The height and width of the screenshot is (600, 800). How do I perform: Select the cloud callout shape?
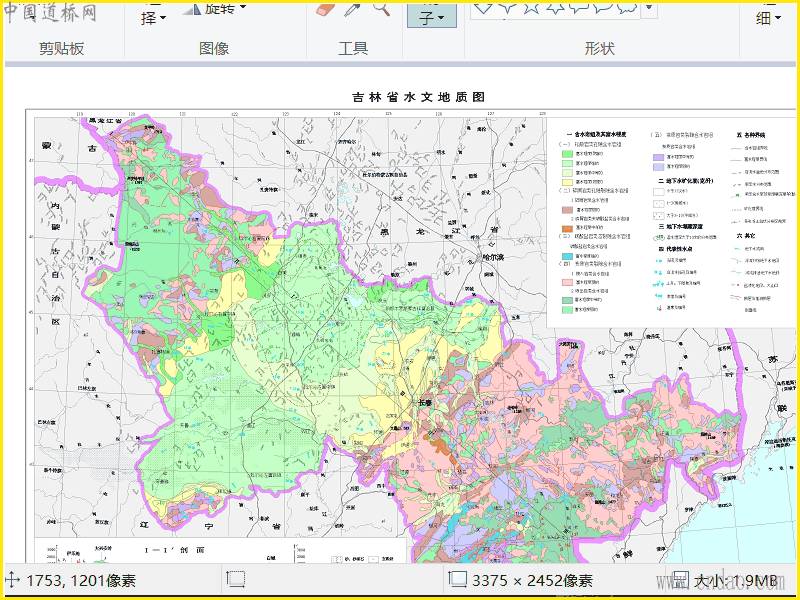point(627,8)
